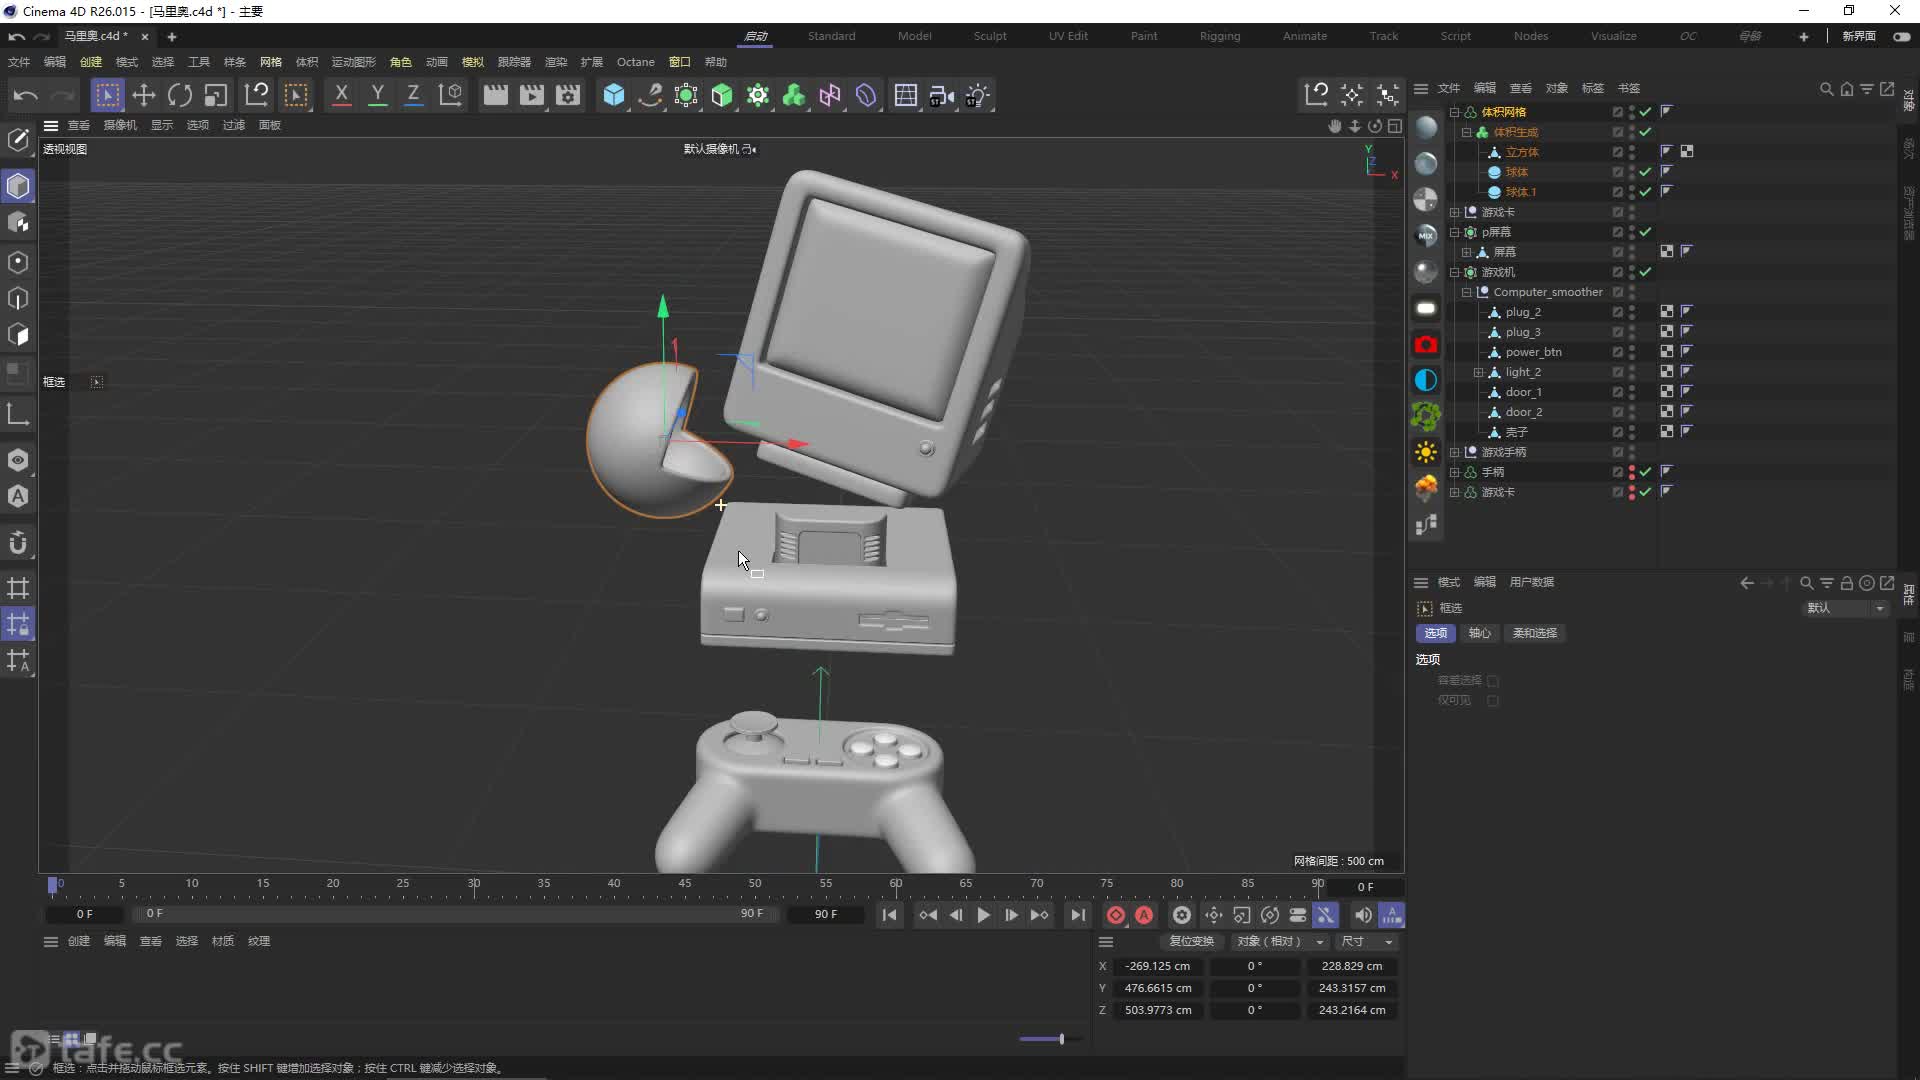
Task: Toggle timeline sound speaker icon
Action: [x=1362, y=915]
